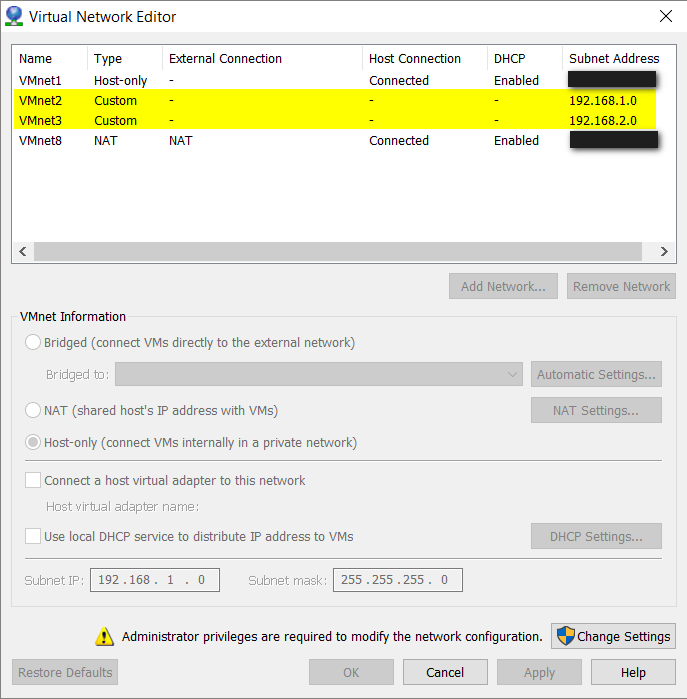Click the Apply button

[539, 672]
